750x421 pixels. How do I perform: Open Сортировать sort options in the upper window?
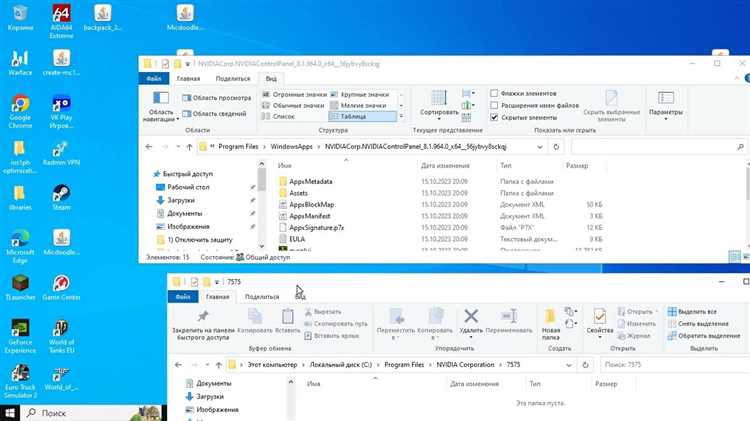pos(439,104)
